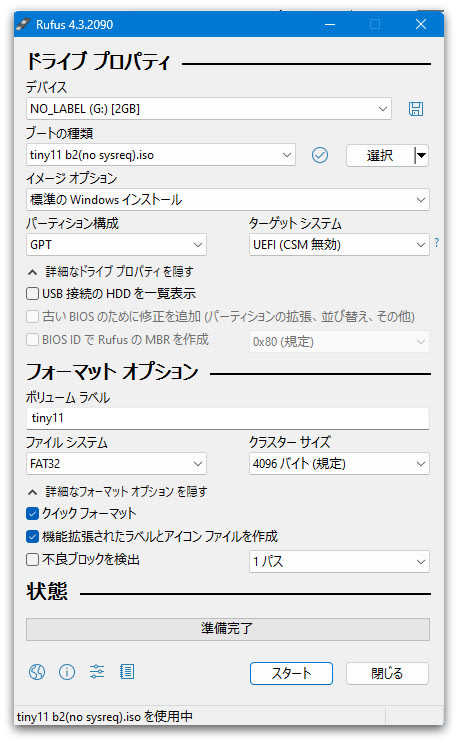Click the 選択 button
Screen dimensions: 458x743
coord(380,155)
